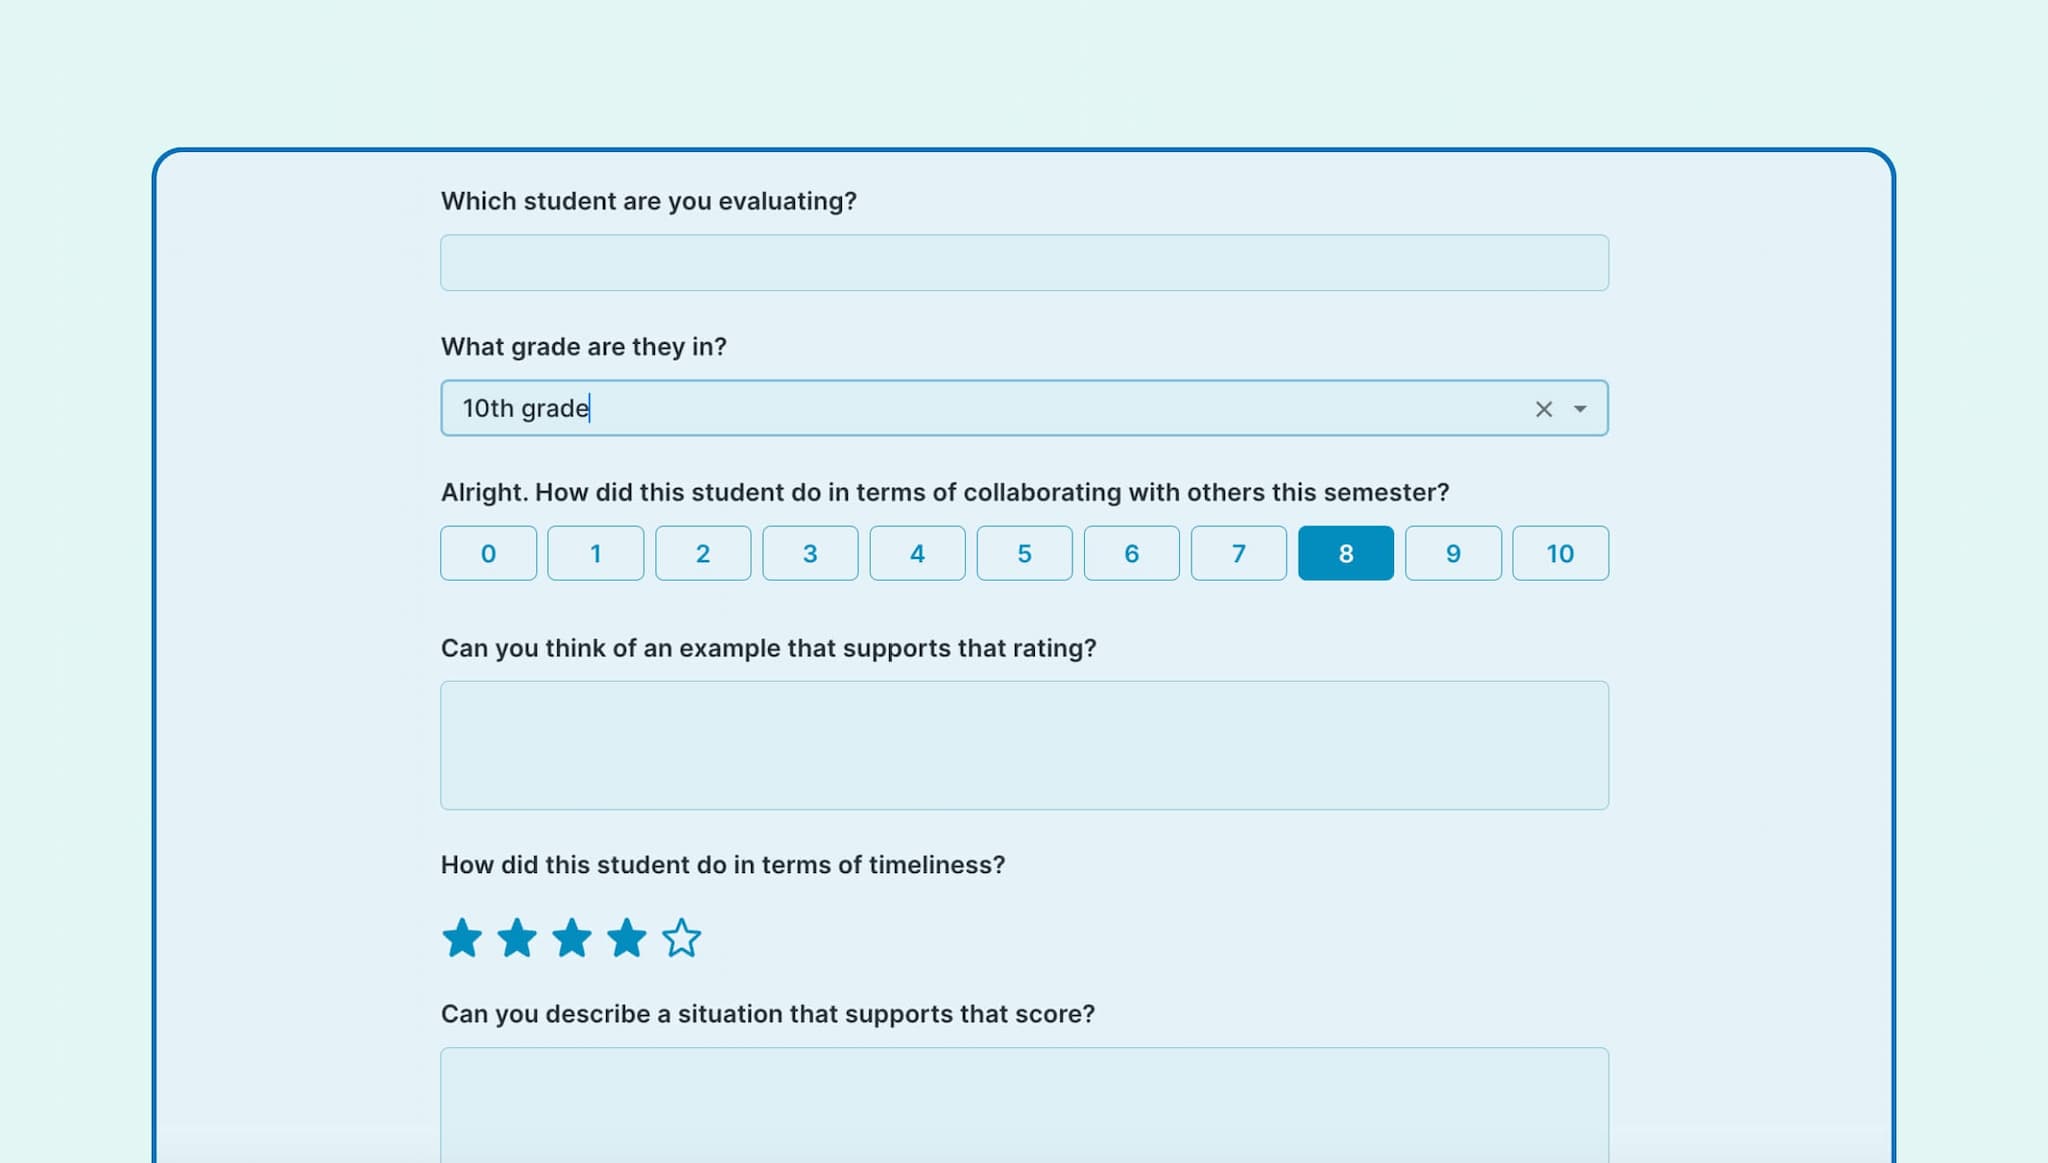Select collaboration rating 0

488,553
